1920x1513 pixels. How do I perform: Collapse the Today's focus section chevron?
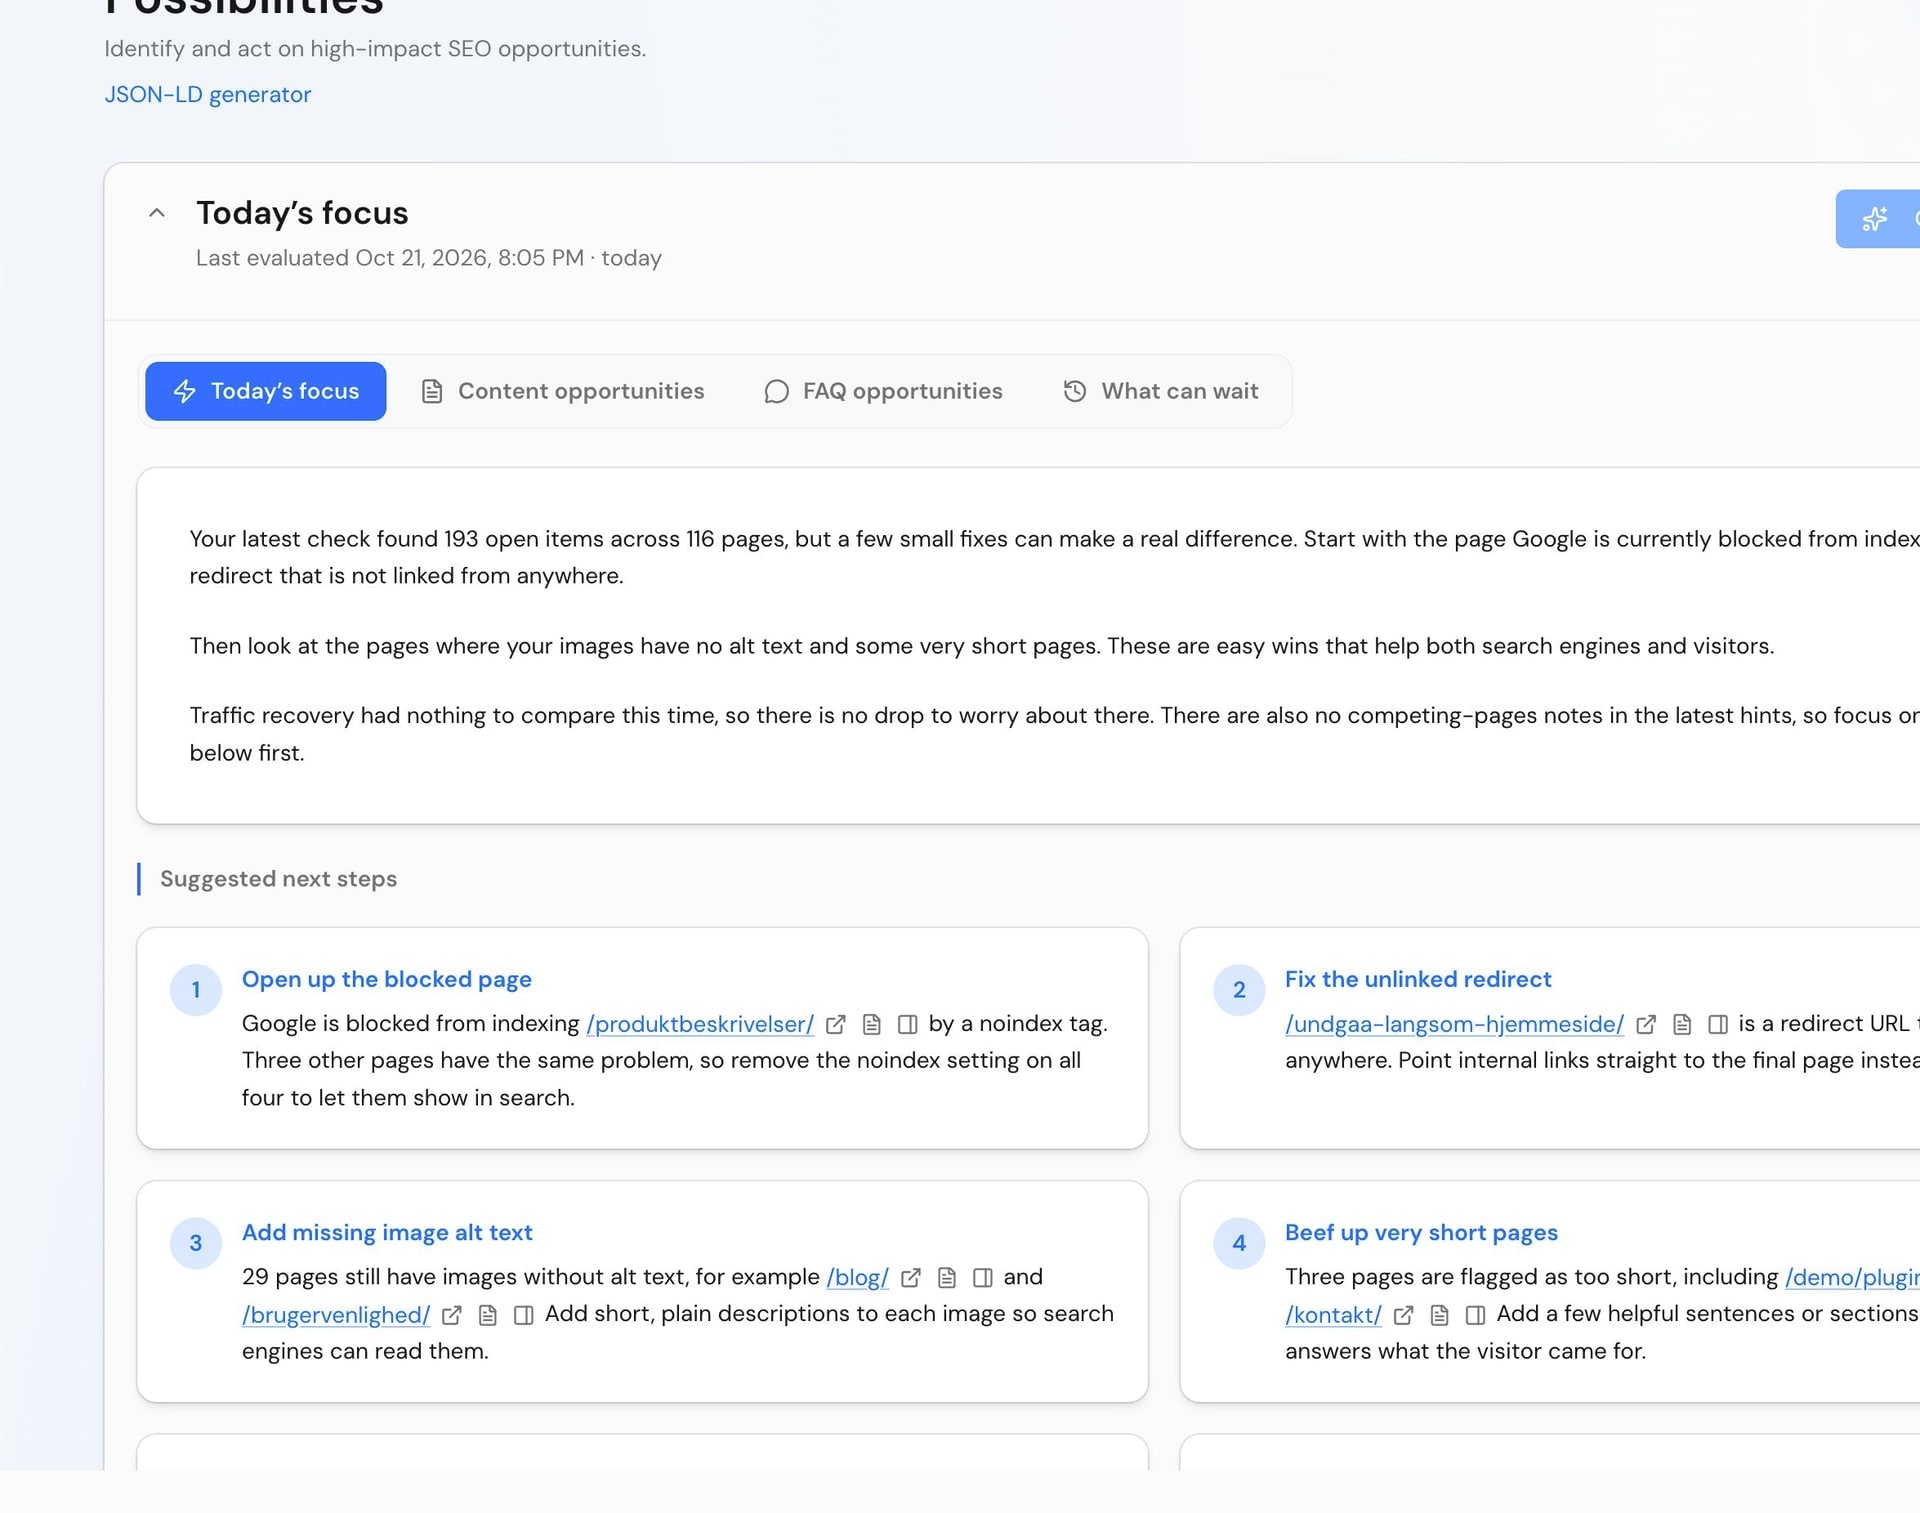(157, 213)
